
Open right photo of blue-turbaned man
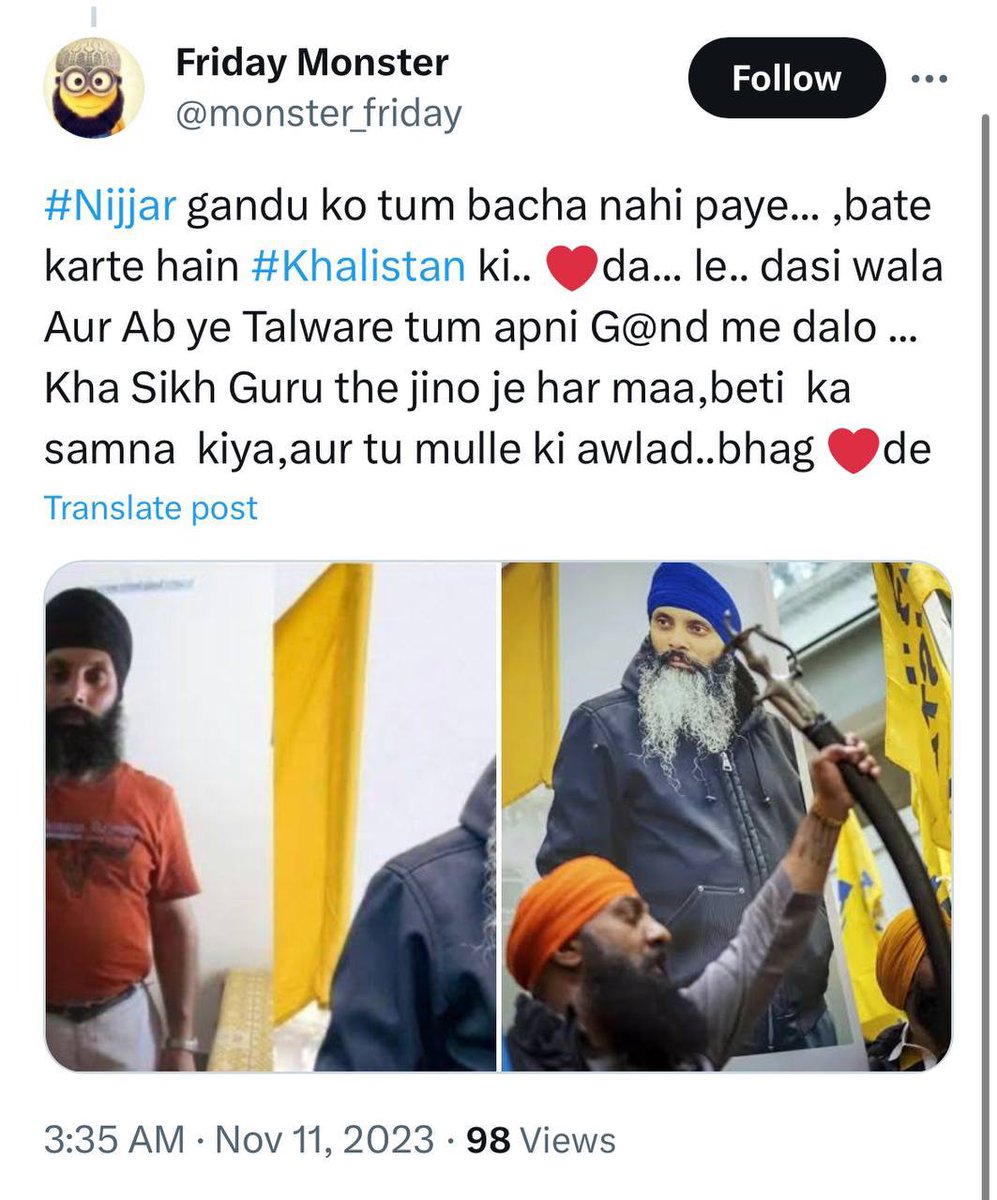pyautogui.click(x=727, y=816)
